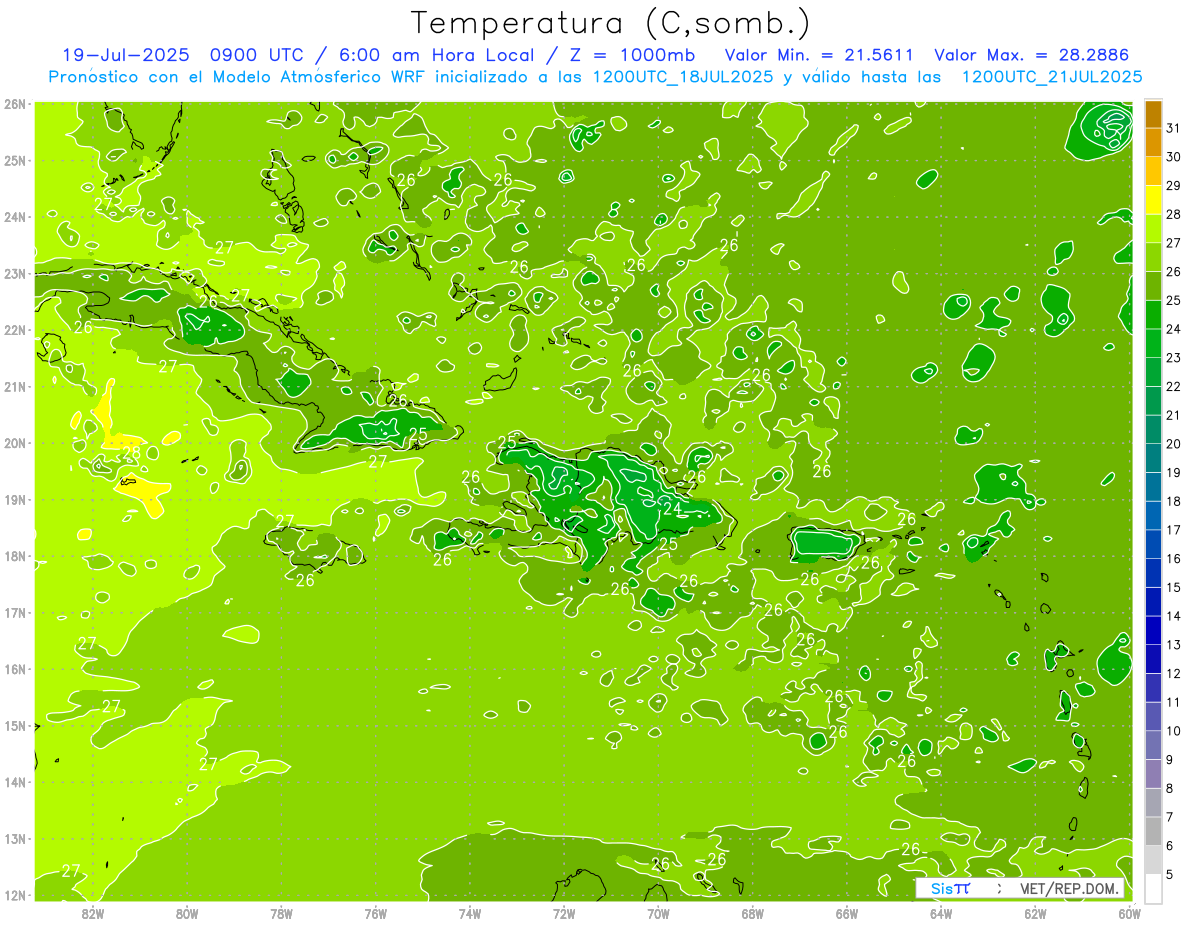Click the legend value '10'
The width and height of the screenshot is (1200, 927).
1173,731
